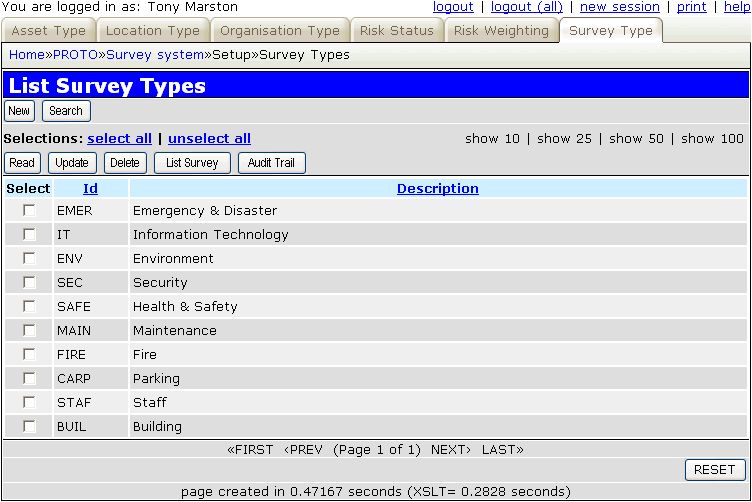
Task: Click the Delete button
Action: click(x=125, y=163)
